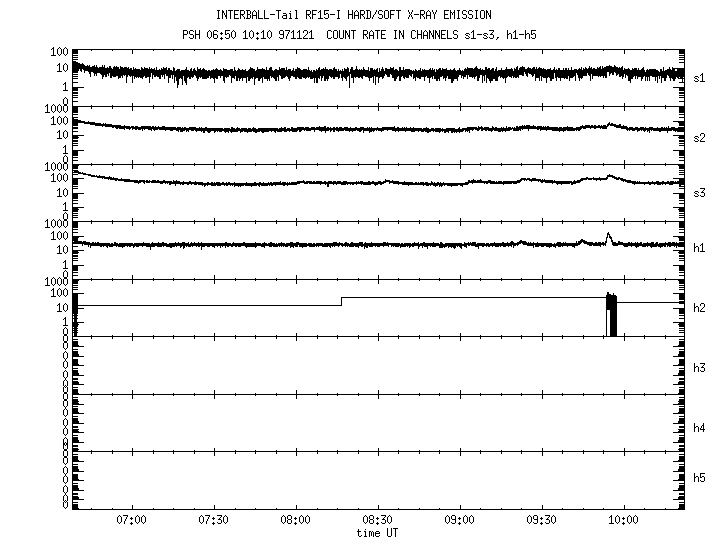The height and width of the screenshot is (550, 720).
Task: Select the 10:00 time tick label
Action: click(623, 521)
